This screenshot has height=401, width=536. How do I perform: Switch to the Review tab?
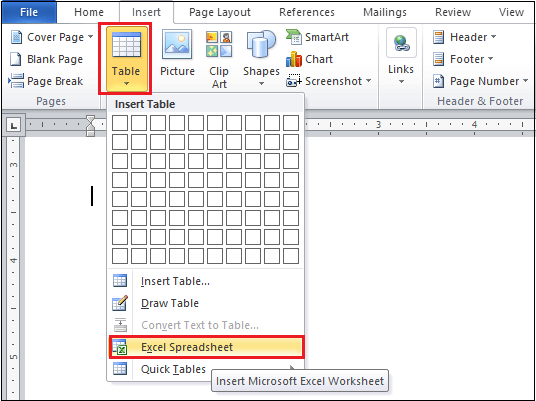pyautogui.click(x=453, y=12)
